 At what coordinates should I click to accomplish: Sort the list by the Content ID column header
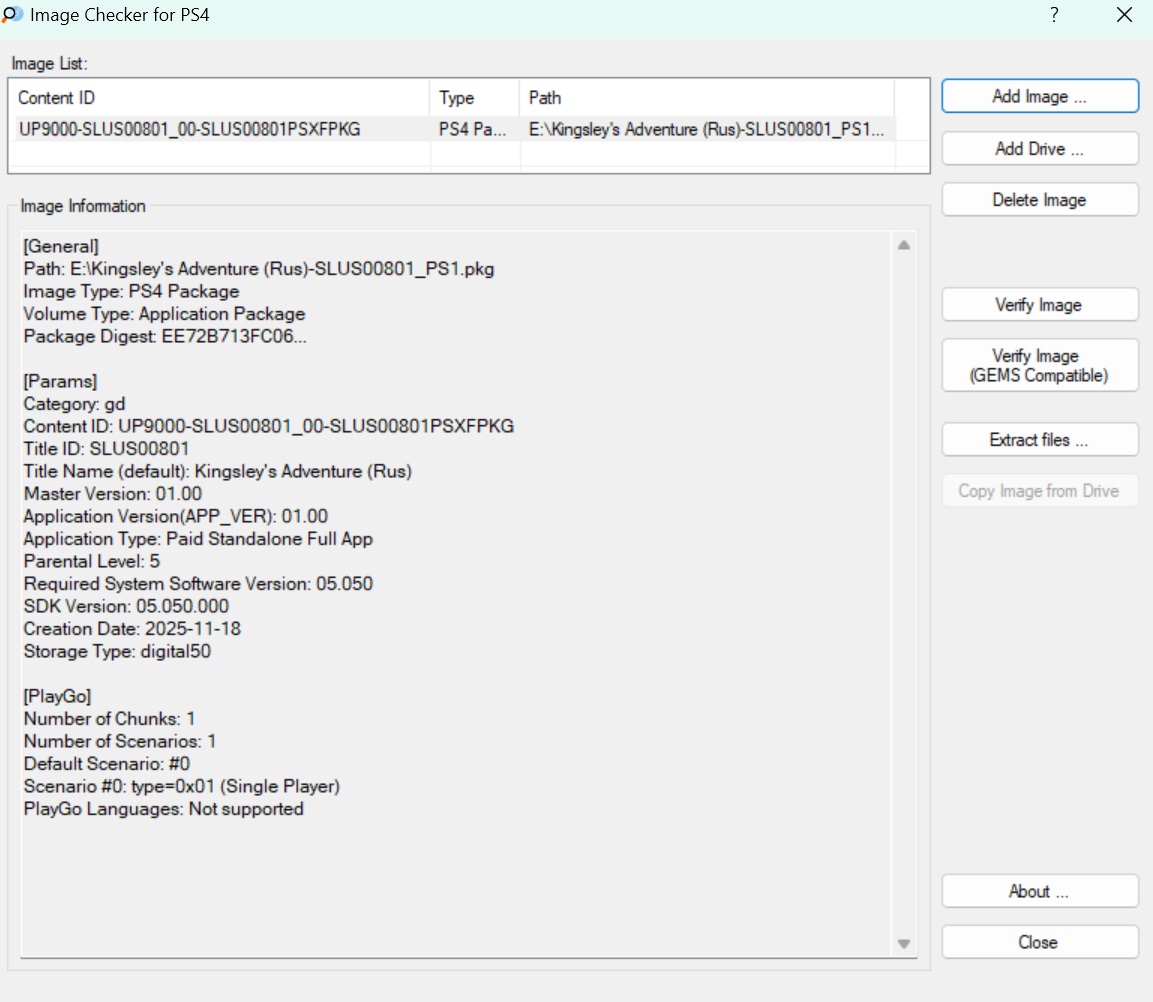pos(220,98)
